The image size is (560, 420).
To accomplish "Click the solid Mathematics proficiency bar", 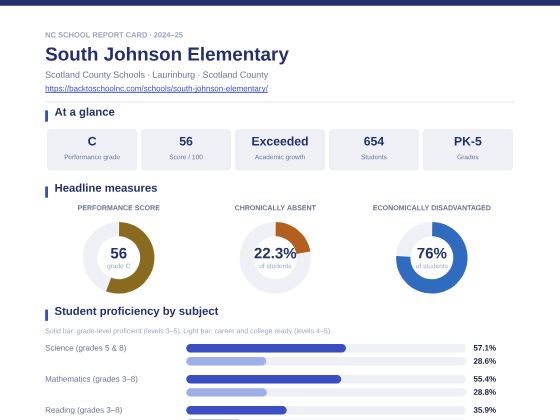I will [x=264, y=379].
